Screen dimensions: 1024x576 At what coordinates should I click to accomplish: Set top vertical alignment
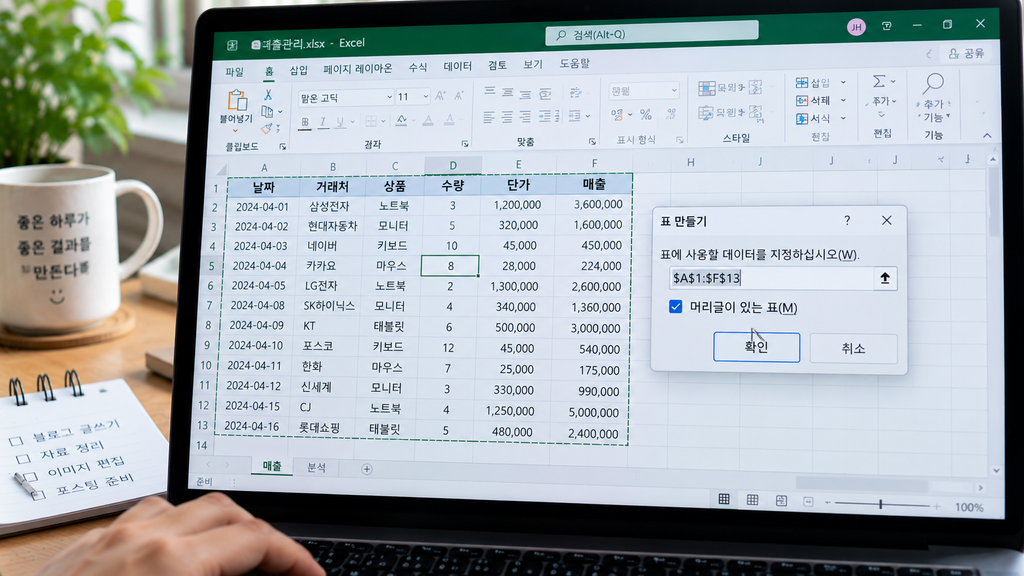pyautogui.click(x=489, y=92)
